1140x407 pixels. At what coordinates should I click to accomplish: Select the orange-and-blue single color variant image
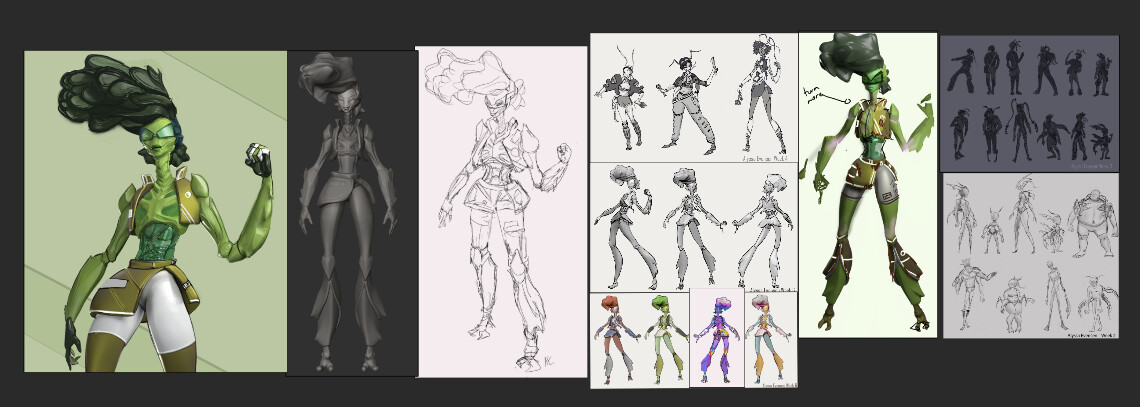click(x=771, y=339)
